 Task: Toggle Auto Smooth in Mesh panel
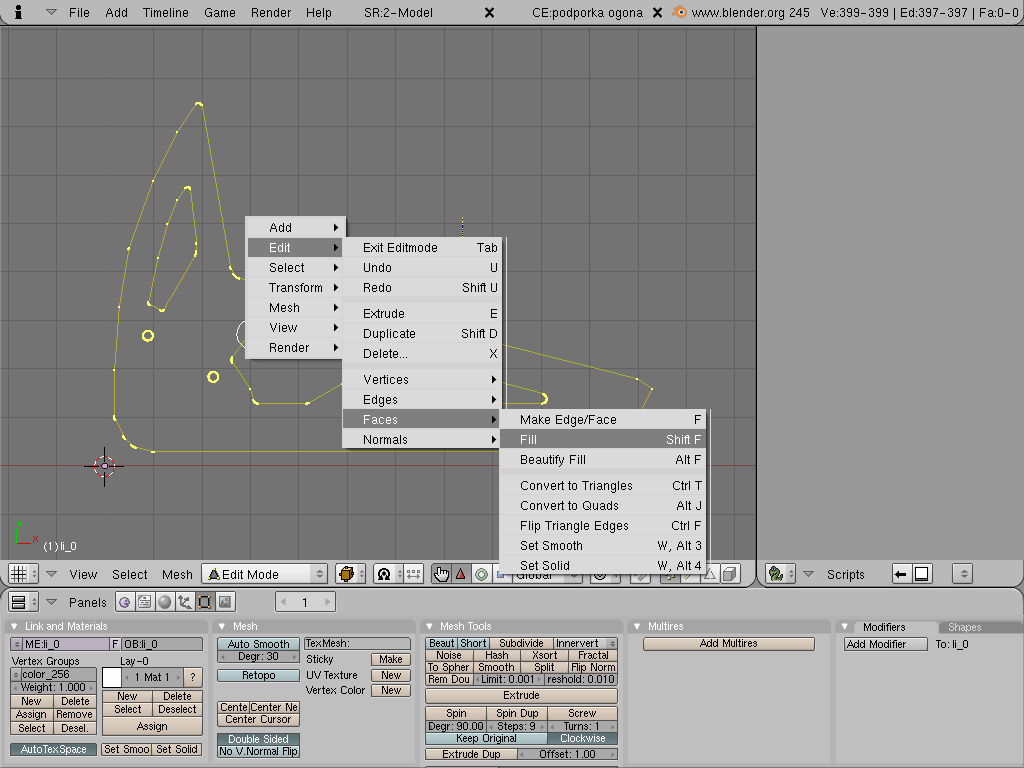258,644
